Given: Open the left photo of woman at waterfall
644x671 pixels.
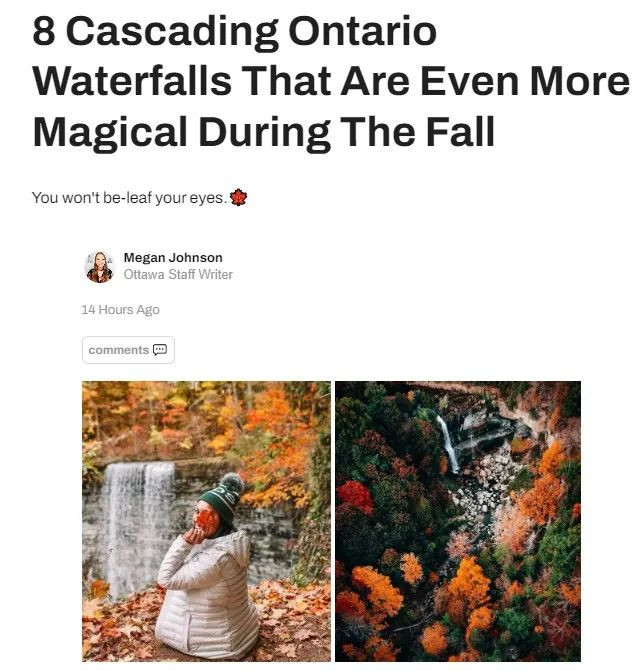Looking at the screenshot, I should (x=206, y=521).
